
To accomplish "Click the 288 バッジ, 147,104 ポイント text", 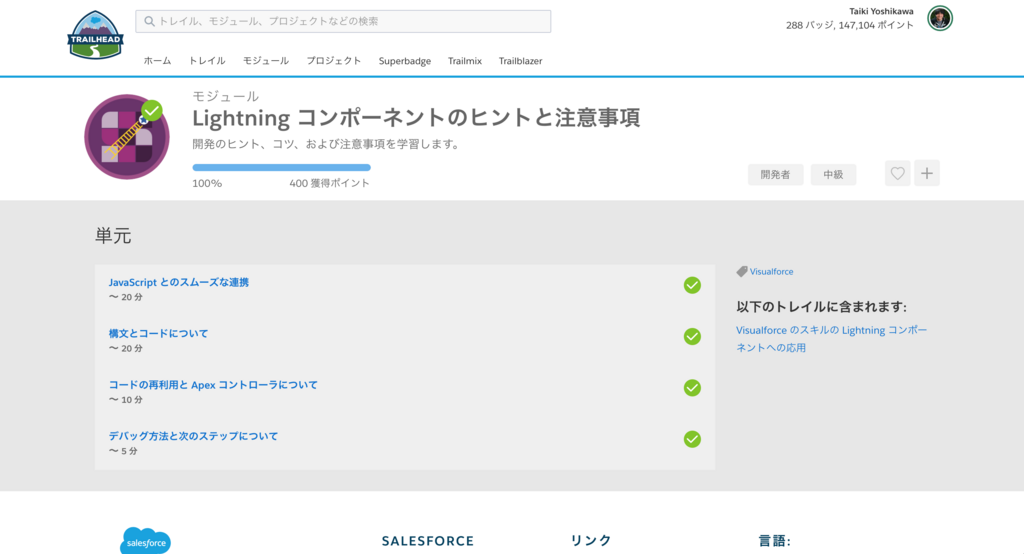I will coord(850,25).
